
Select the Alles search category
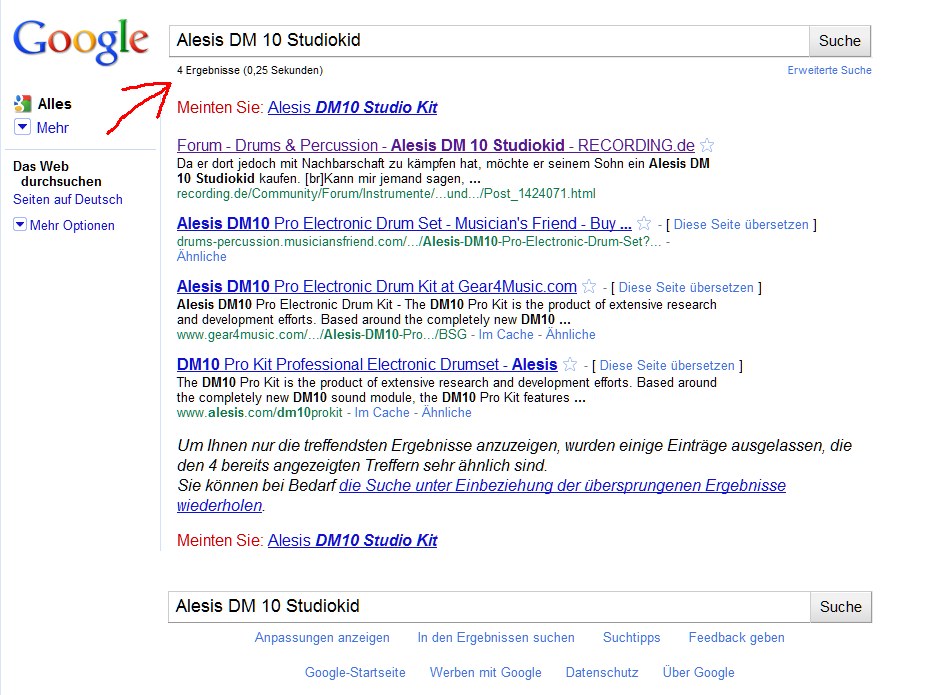tap(54, 104)
